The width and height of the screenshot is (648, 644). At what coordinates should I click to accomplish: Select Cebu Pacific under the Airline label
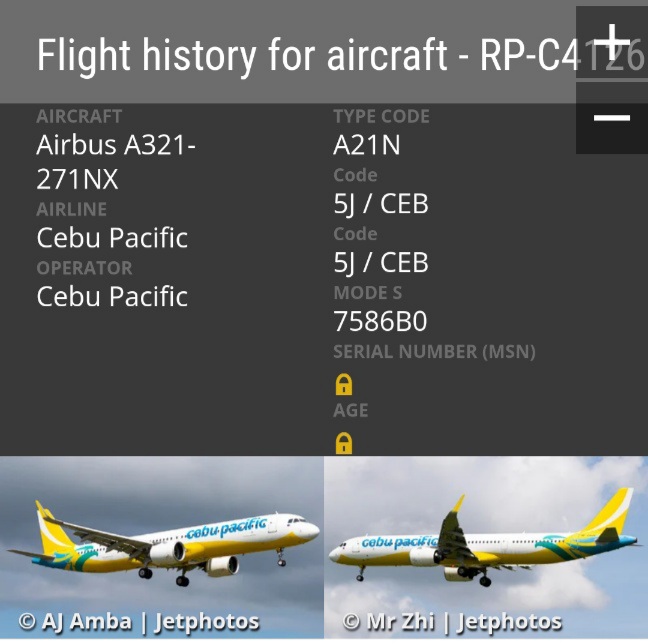tap(112, 238)
